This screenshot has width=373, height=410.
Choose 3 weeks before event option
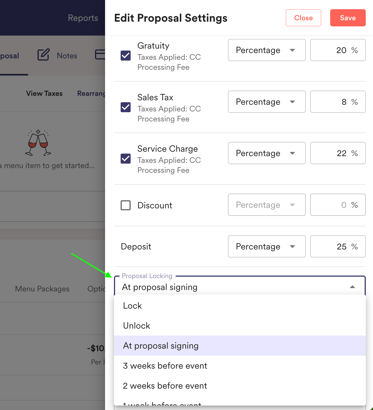pos(240,366)
